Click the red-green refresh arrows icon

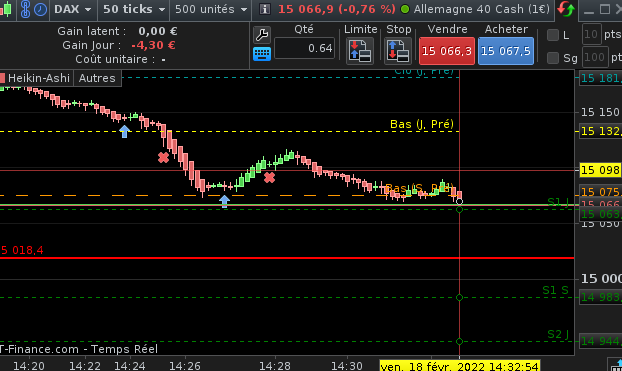pos(566,9)
